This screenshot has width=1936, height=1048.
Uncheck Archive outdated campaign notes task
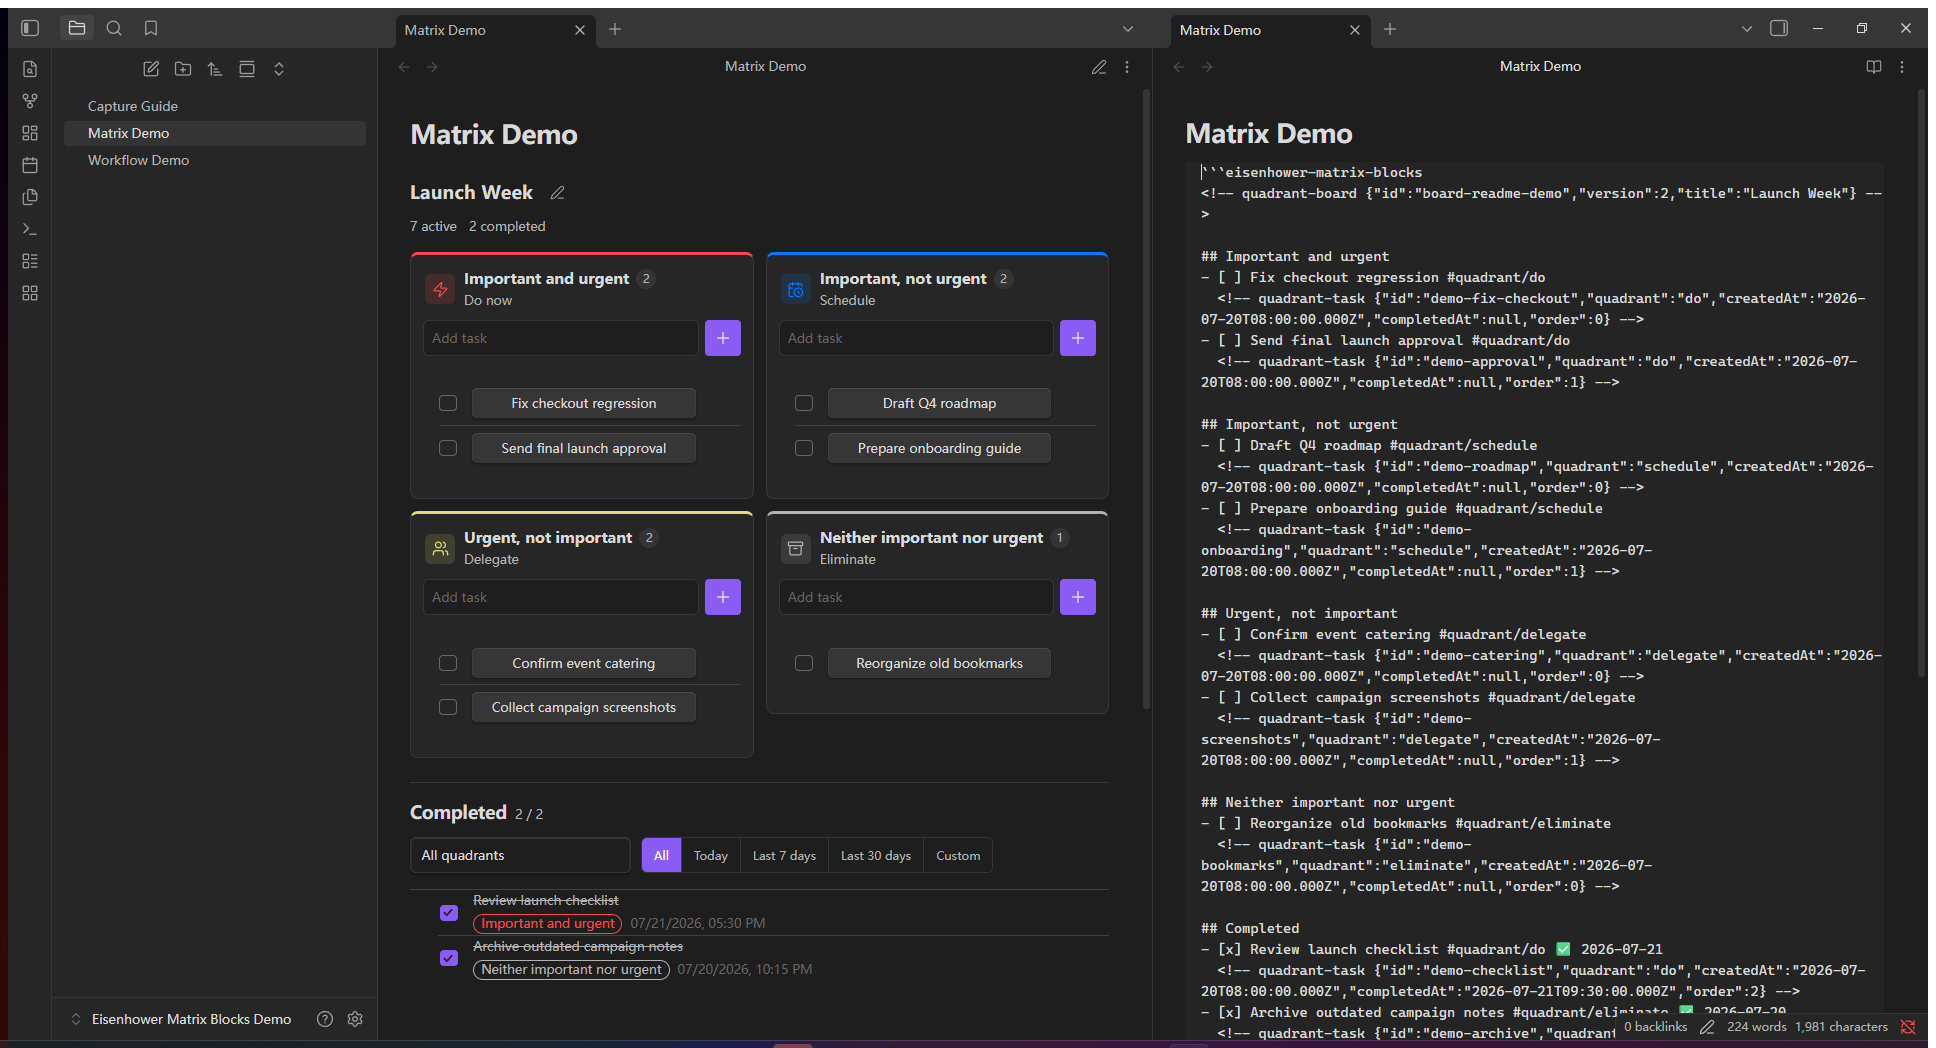click(x=449, y=958)
